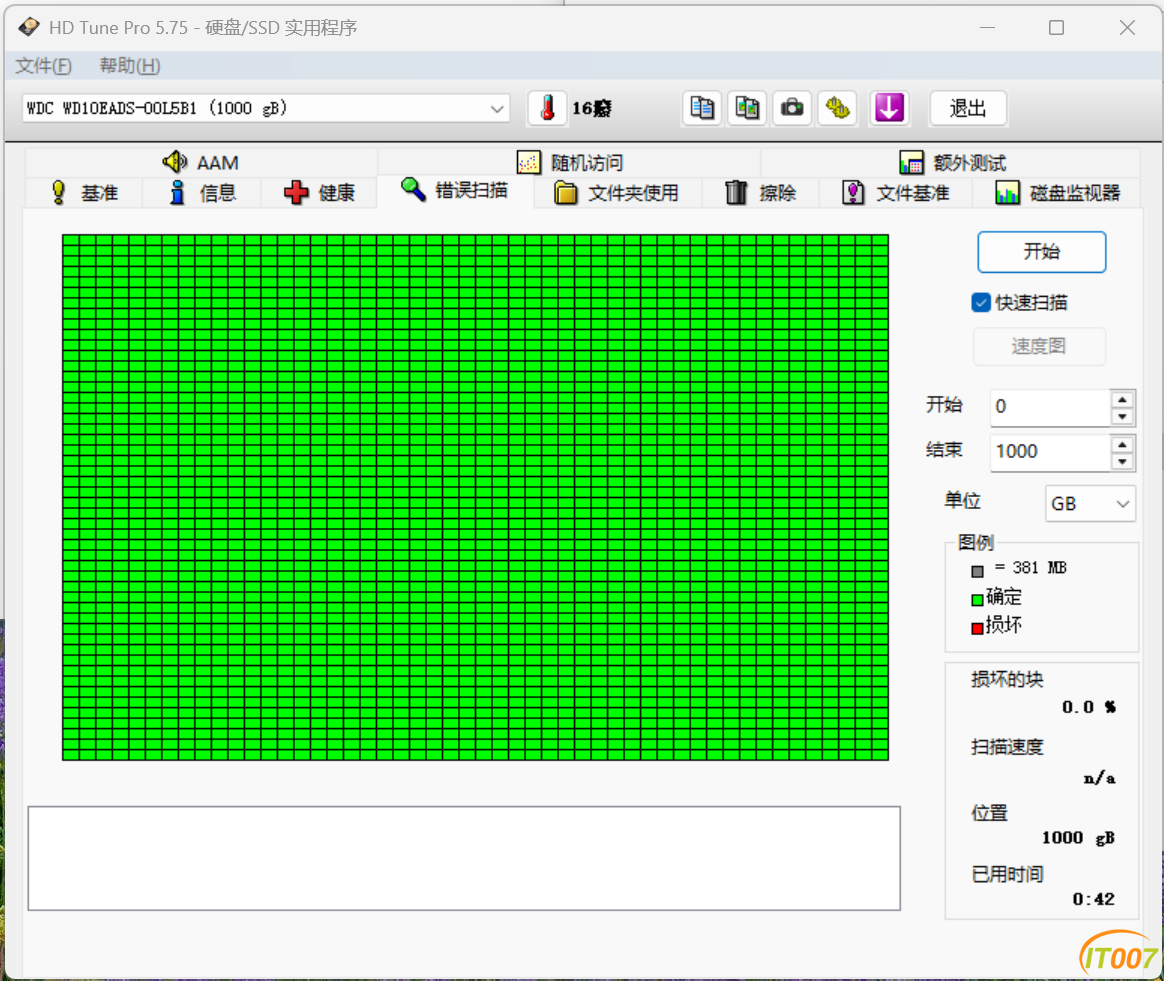Viewport: 1164px width, 981px height.
Task: Click the 速度图 speed map button
Action: (1039, 346)
